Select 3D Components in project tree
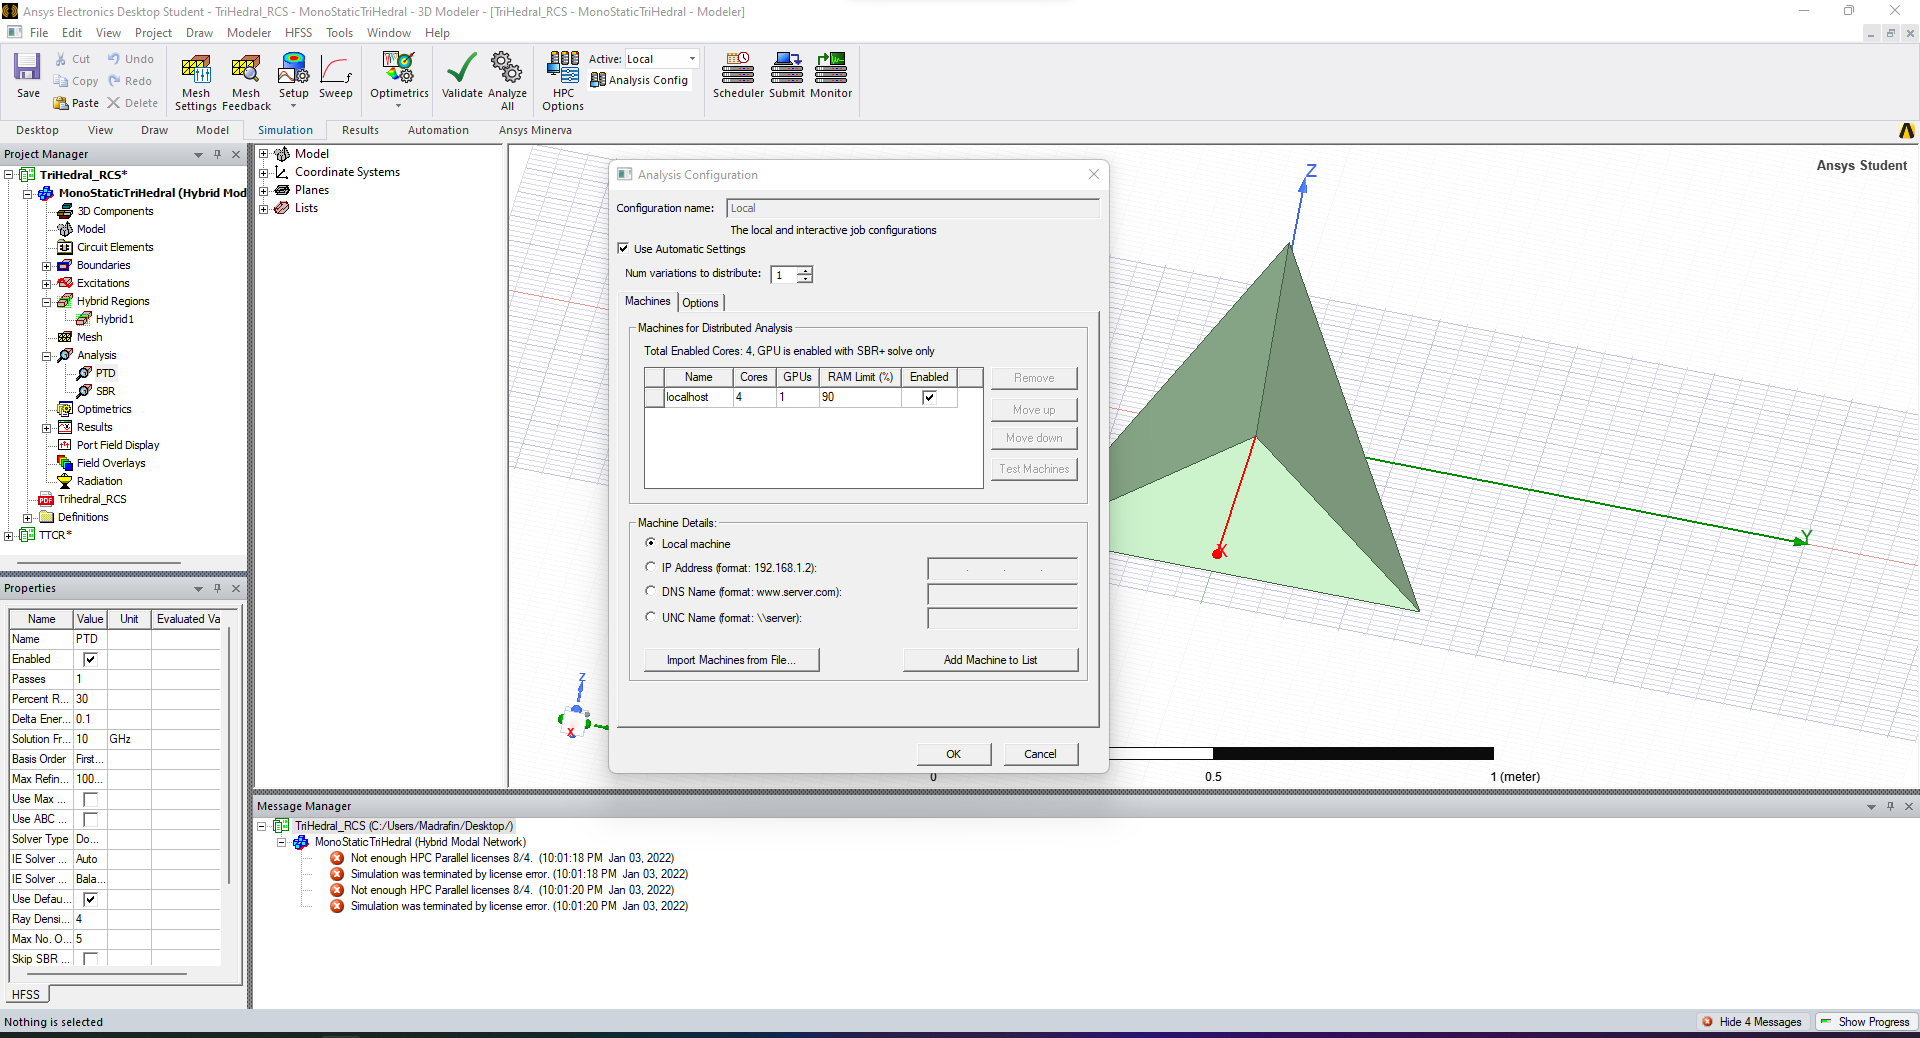 pyautogui.click(x=115, y=211)
